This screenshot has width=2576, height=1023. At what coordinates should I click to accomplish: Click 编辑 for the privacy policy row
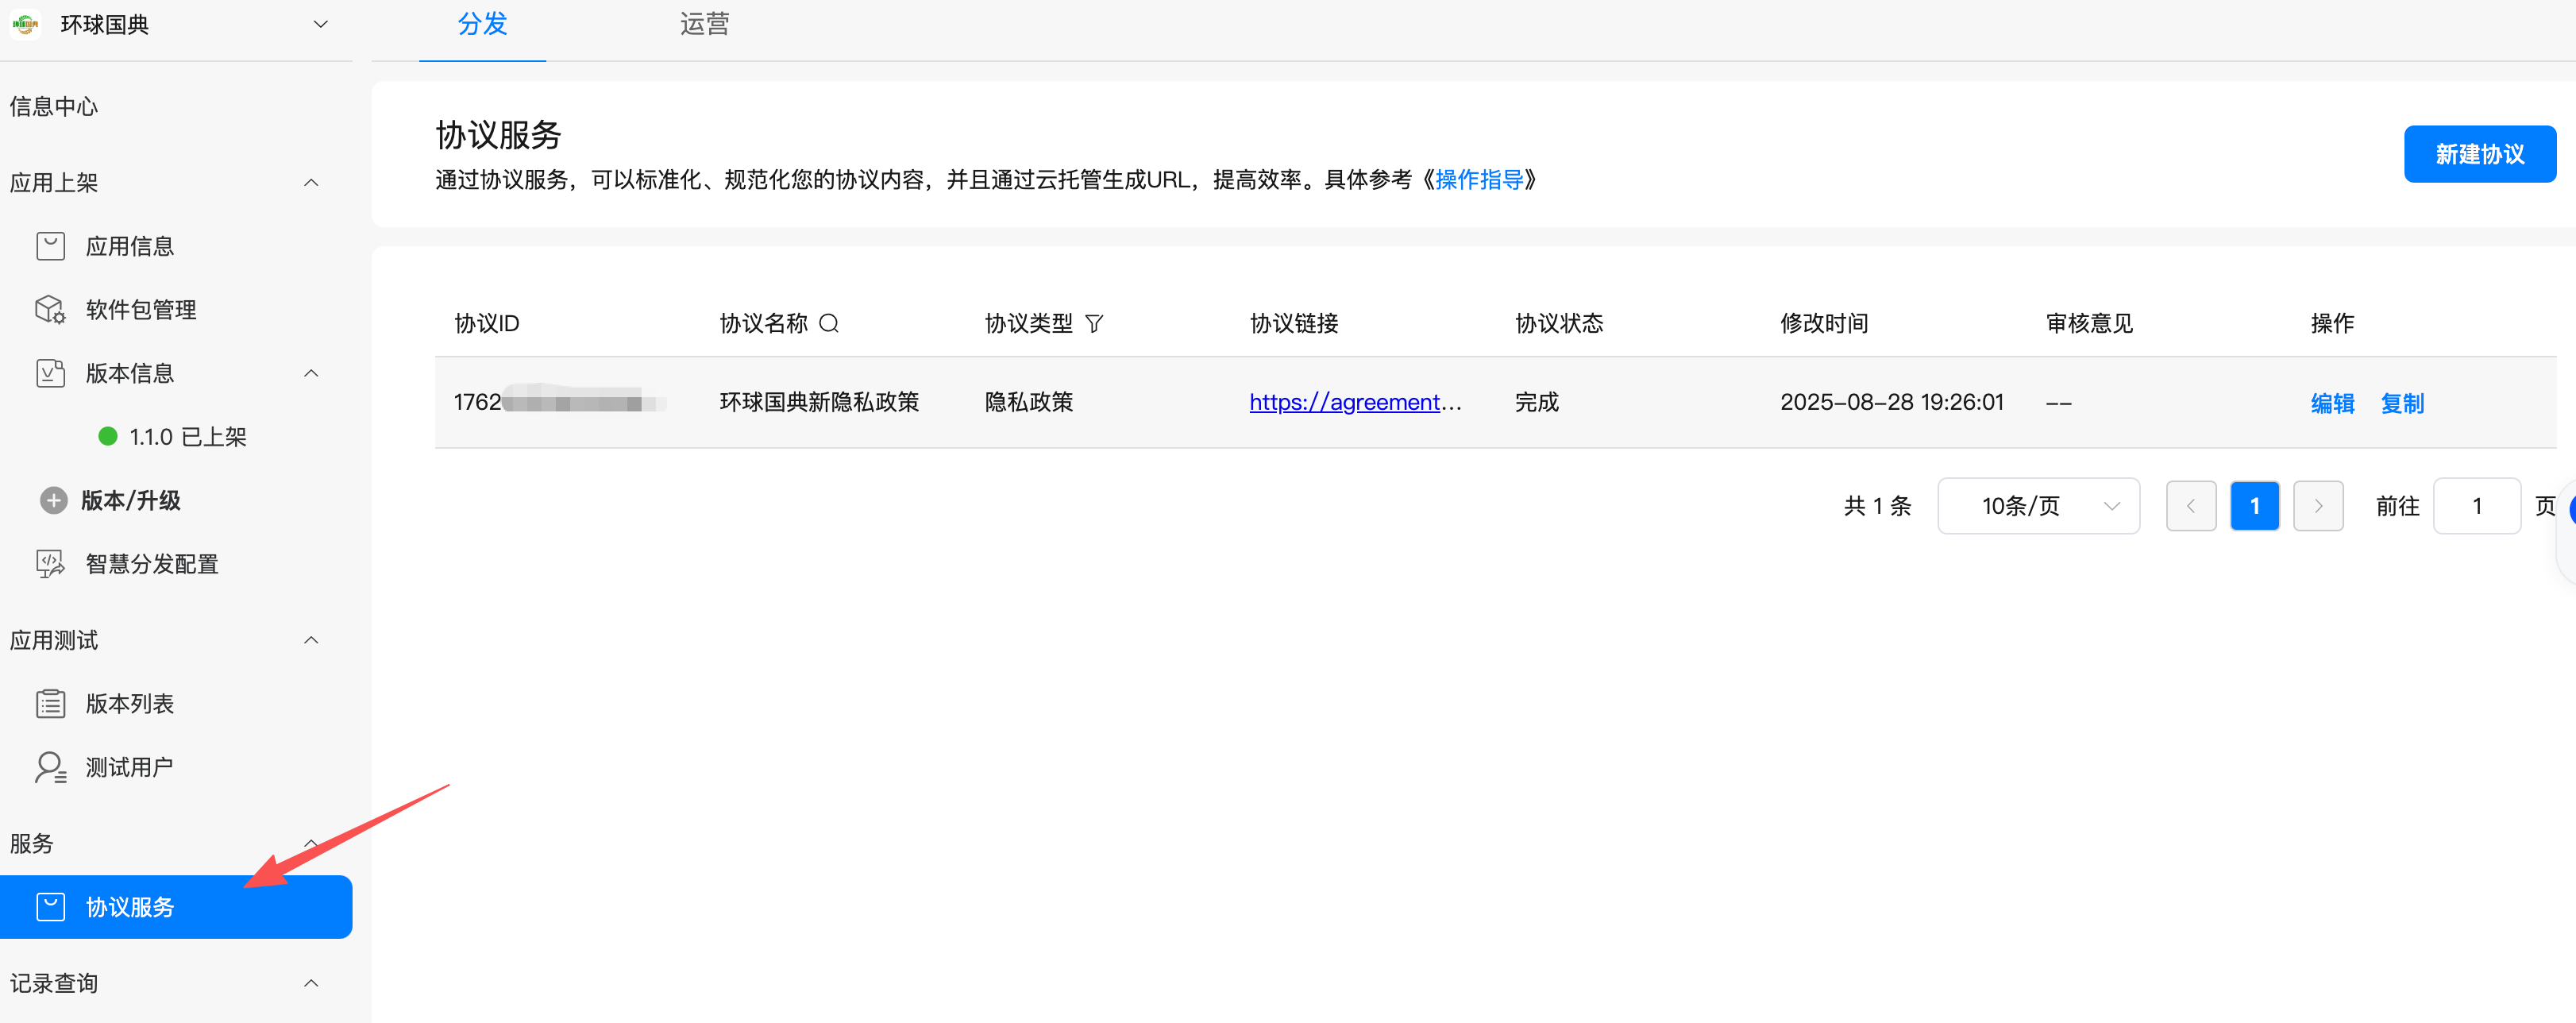click(x=2332, y=403)
